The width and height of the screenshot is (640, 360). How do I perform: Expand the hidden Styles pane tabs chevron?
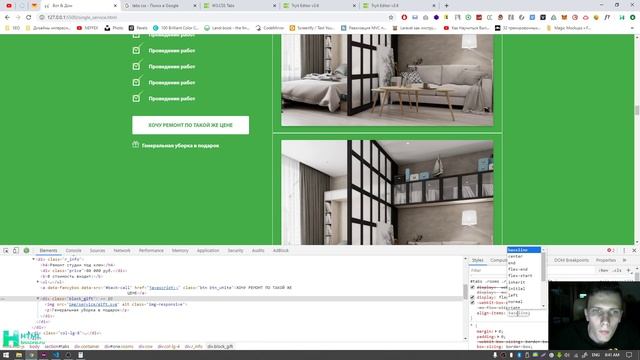coord(624,260)
